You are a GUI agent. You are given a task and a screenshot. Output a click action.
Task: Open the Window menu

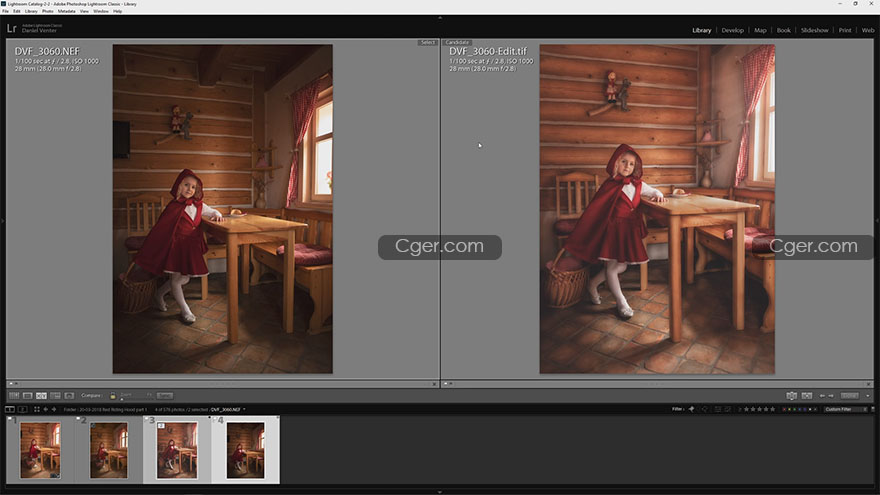(x=100, y=11)
